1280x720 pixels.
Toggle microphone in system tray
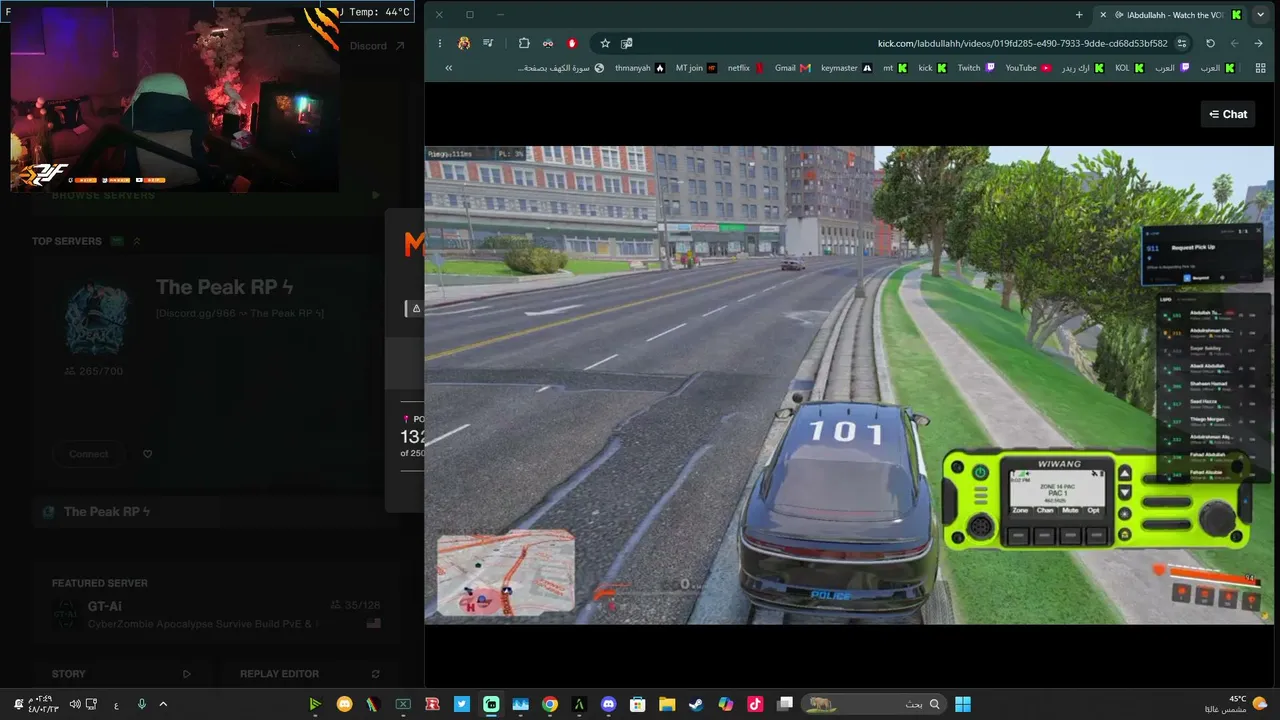pyautogui.click(x=141, y=704)
